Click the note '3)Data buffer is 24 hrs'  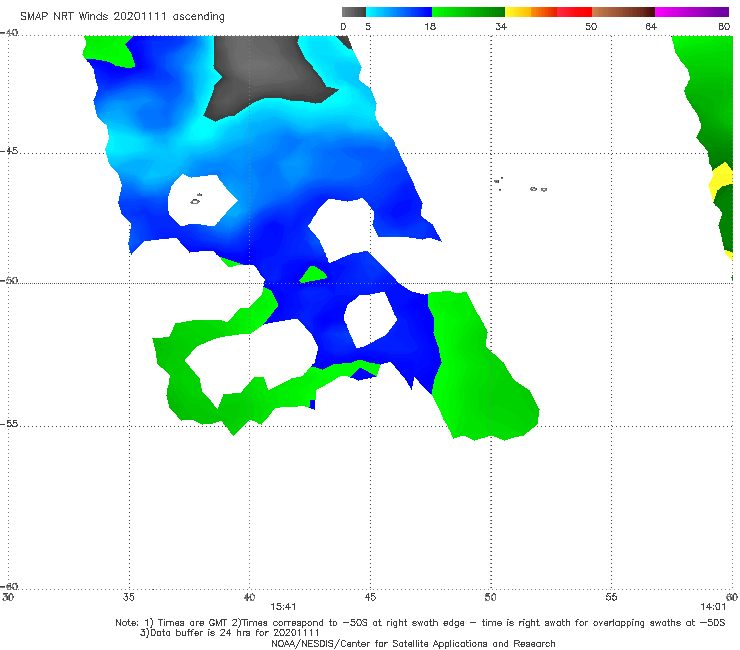coord(230,633)
